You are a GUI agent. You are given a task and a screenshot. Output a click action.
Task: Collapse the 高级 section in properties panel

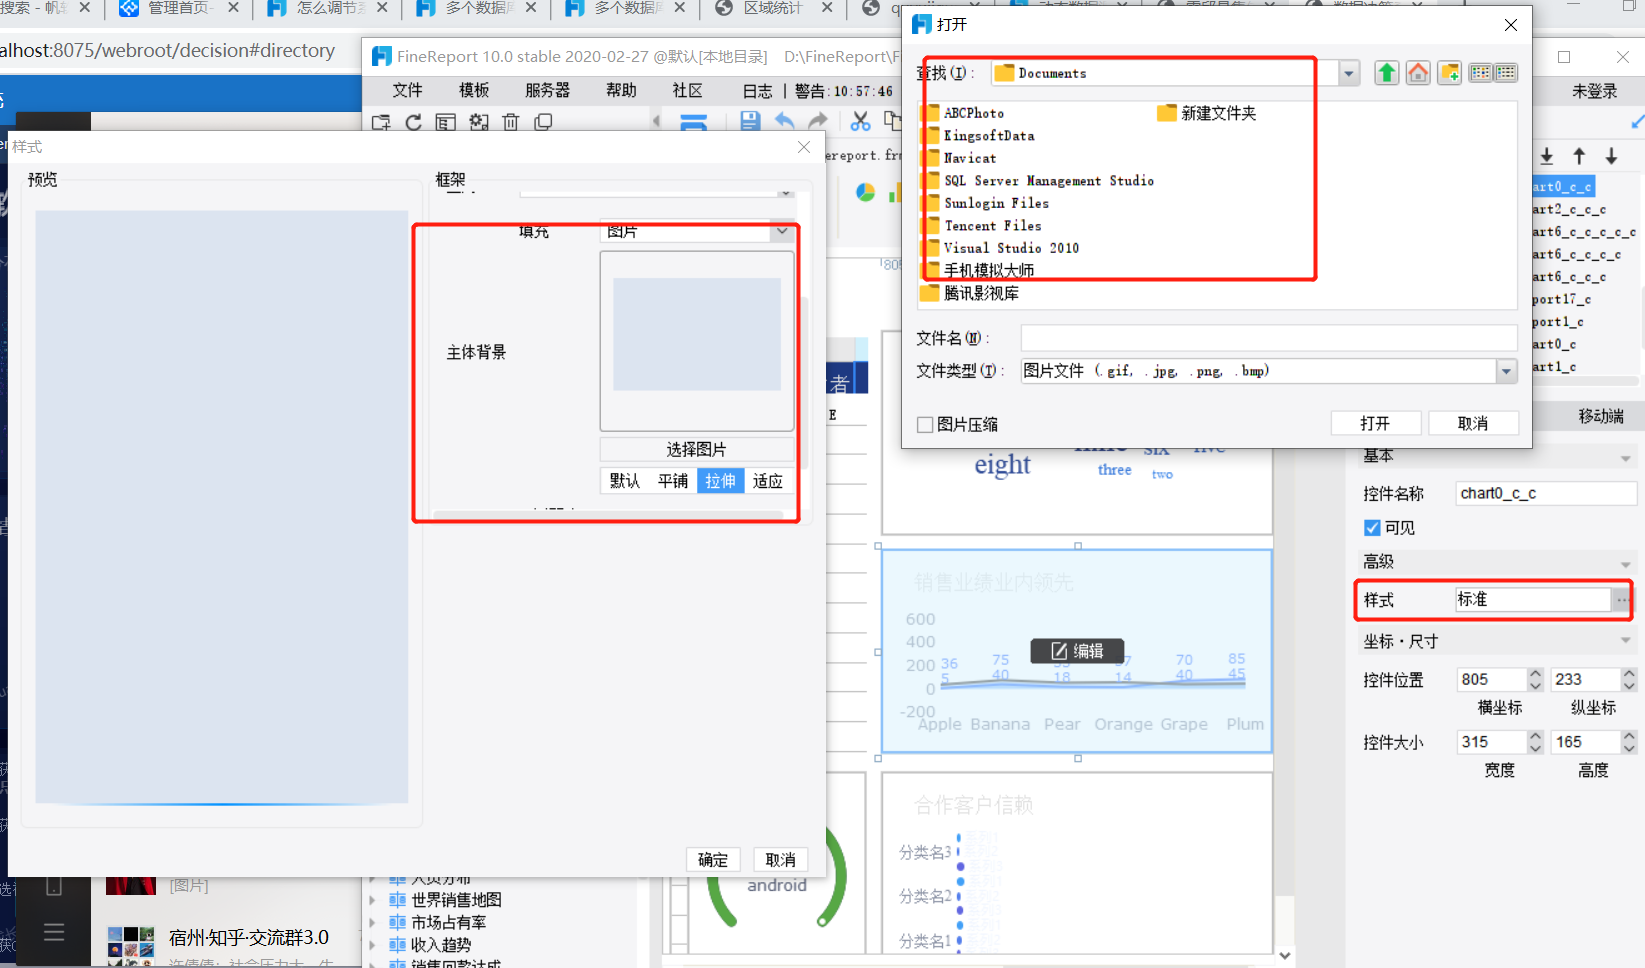(x=1625, y=564)
